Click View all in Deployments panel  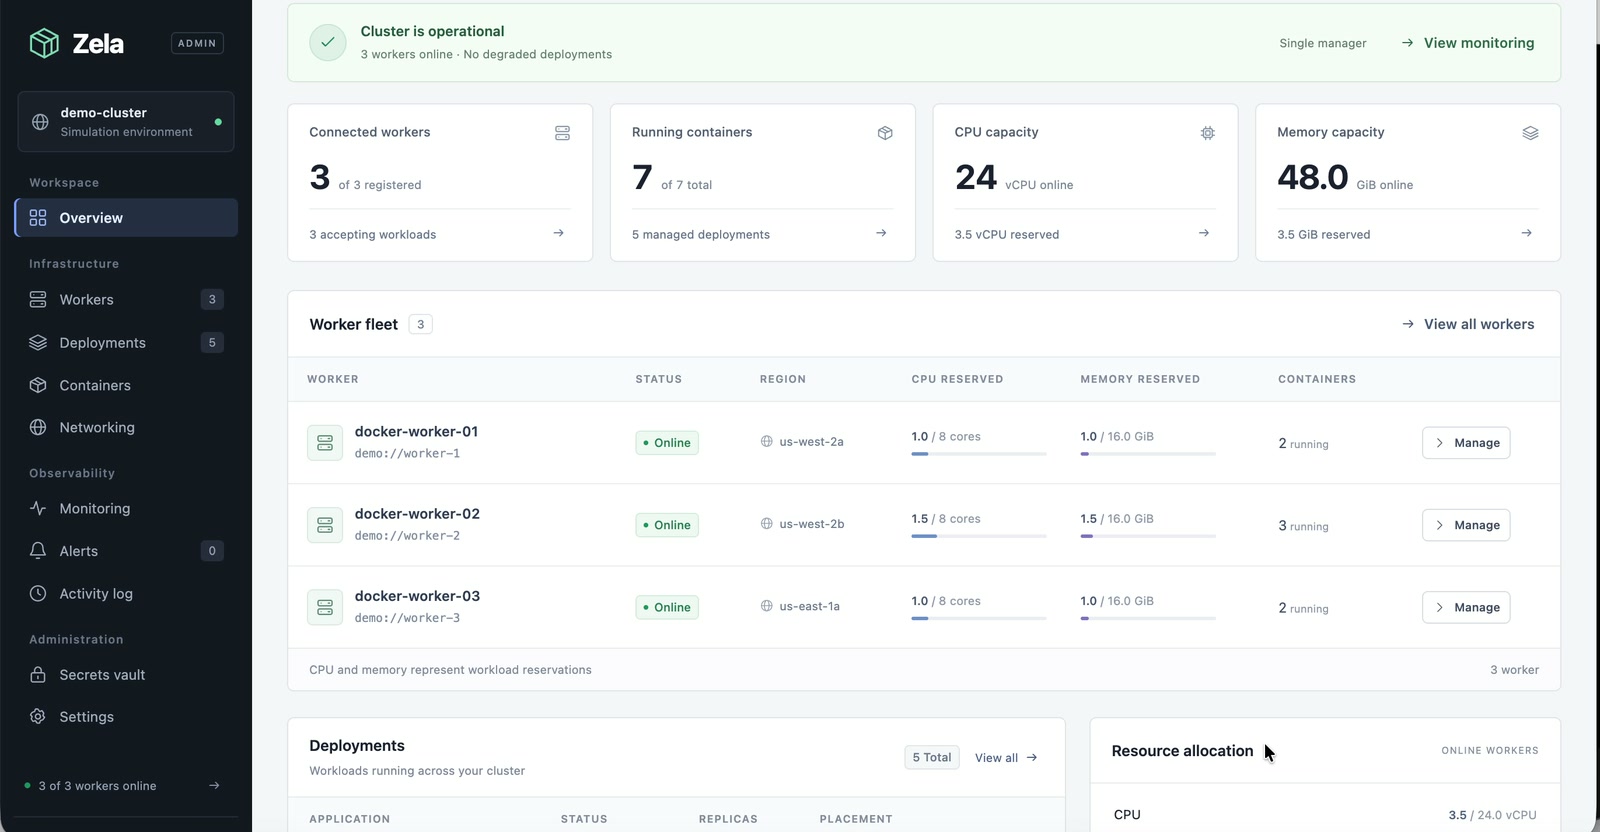(1006, 758)
